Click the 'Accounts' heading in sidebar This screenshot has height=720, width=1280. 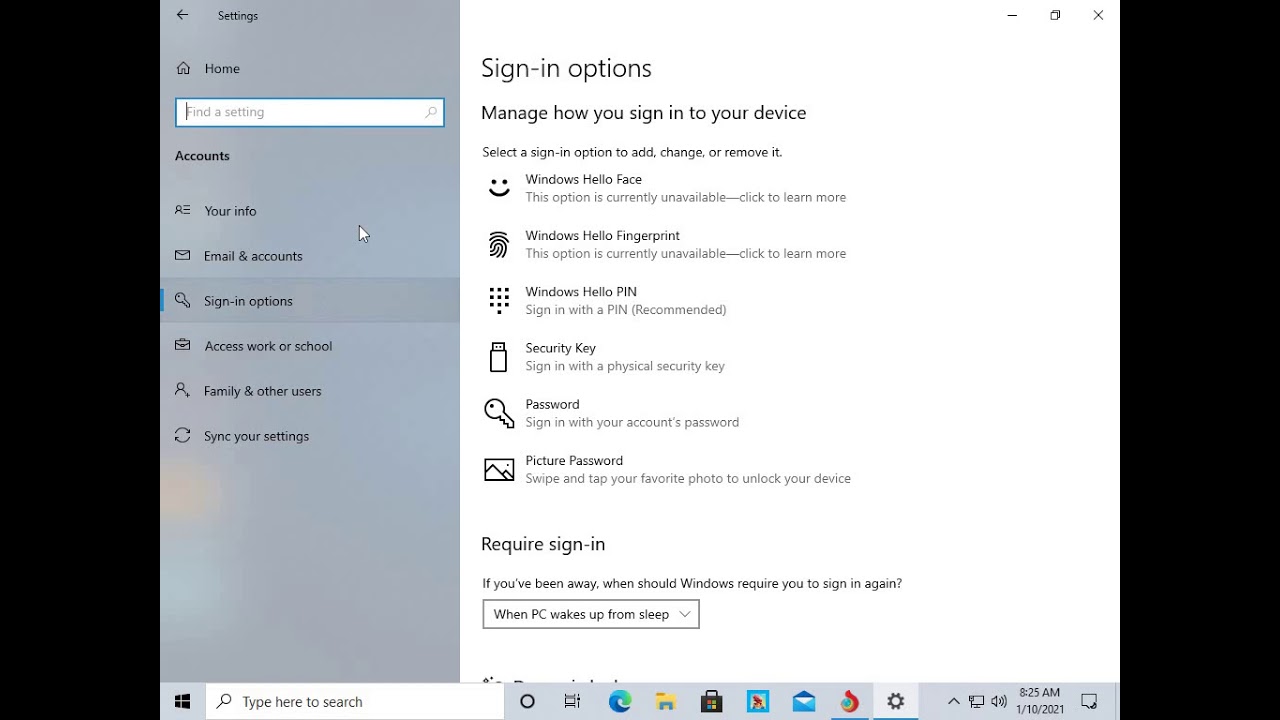(202, 156)
